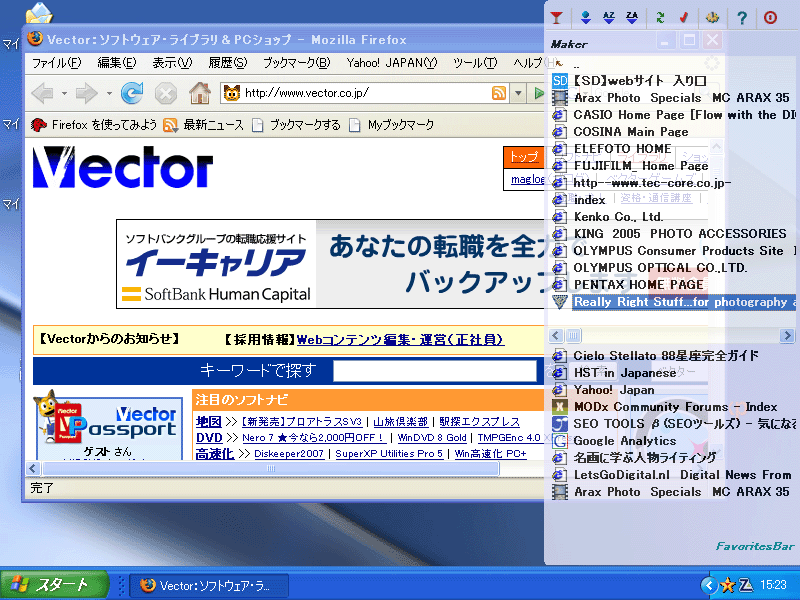Open the ブックマーク(B) menu
Screen dimensions: 800x600
[x=296, y=63]
